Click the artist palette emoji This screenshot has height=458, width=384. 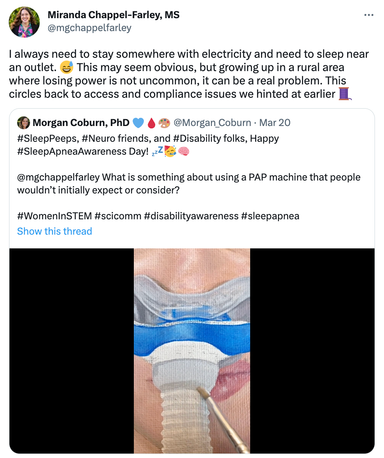pyautogui.click(x=164, y=123)
